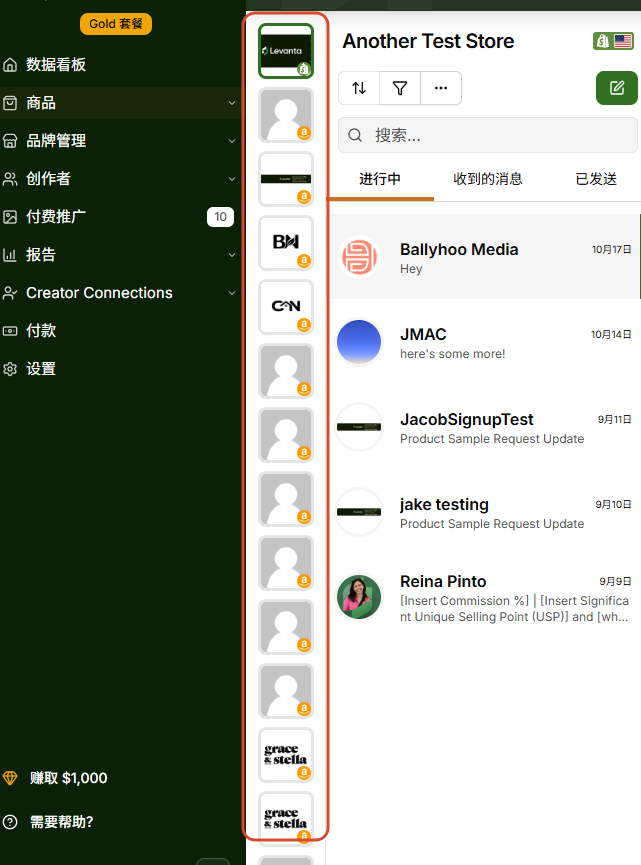
Task: Select the BM brand store thumbnail
Action: [286, 243]
